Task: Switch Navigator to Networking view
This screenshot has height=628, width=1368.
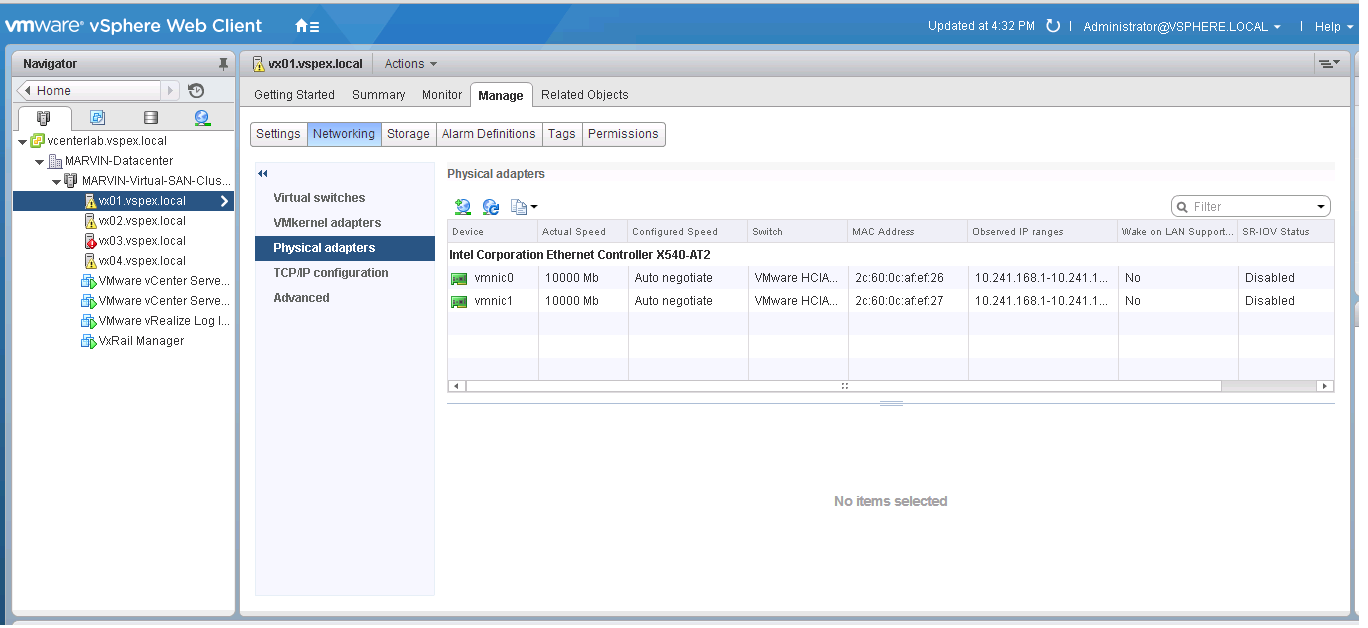Action: pyautogui.click(x=203, y=118)
